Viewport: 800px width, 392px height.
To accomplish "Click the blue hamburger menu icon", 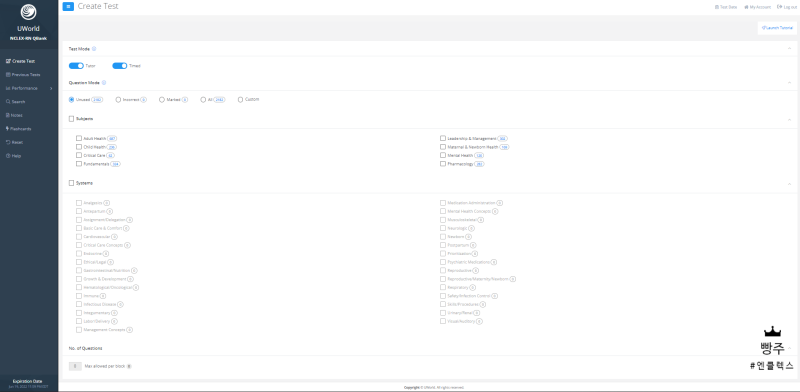I will 68,7.
